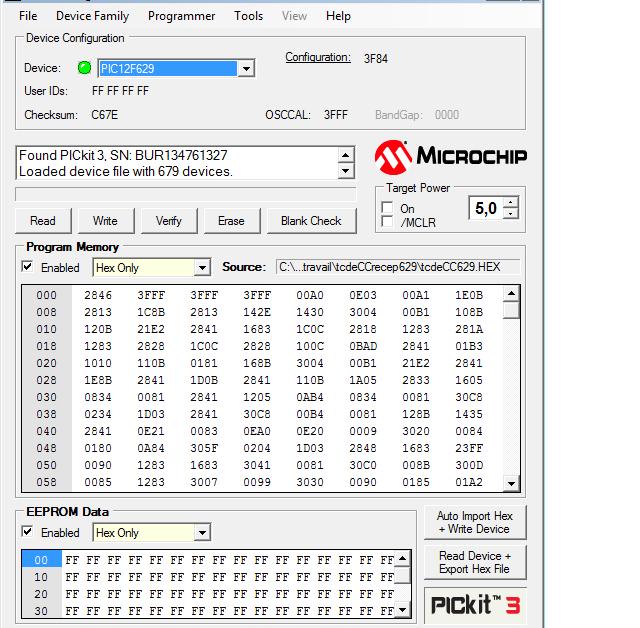
Task: Click EEPROM Data scroll down arrow
Action: tap(402, 610)
